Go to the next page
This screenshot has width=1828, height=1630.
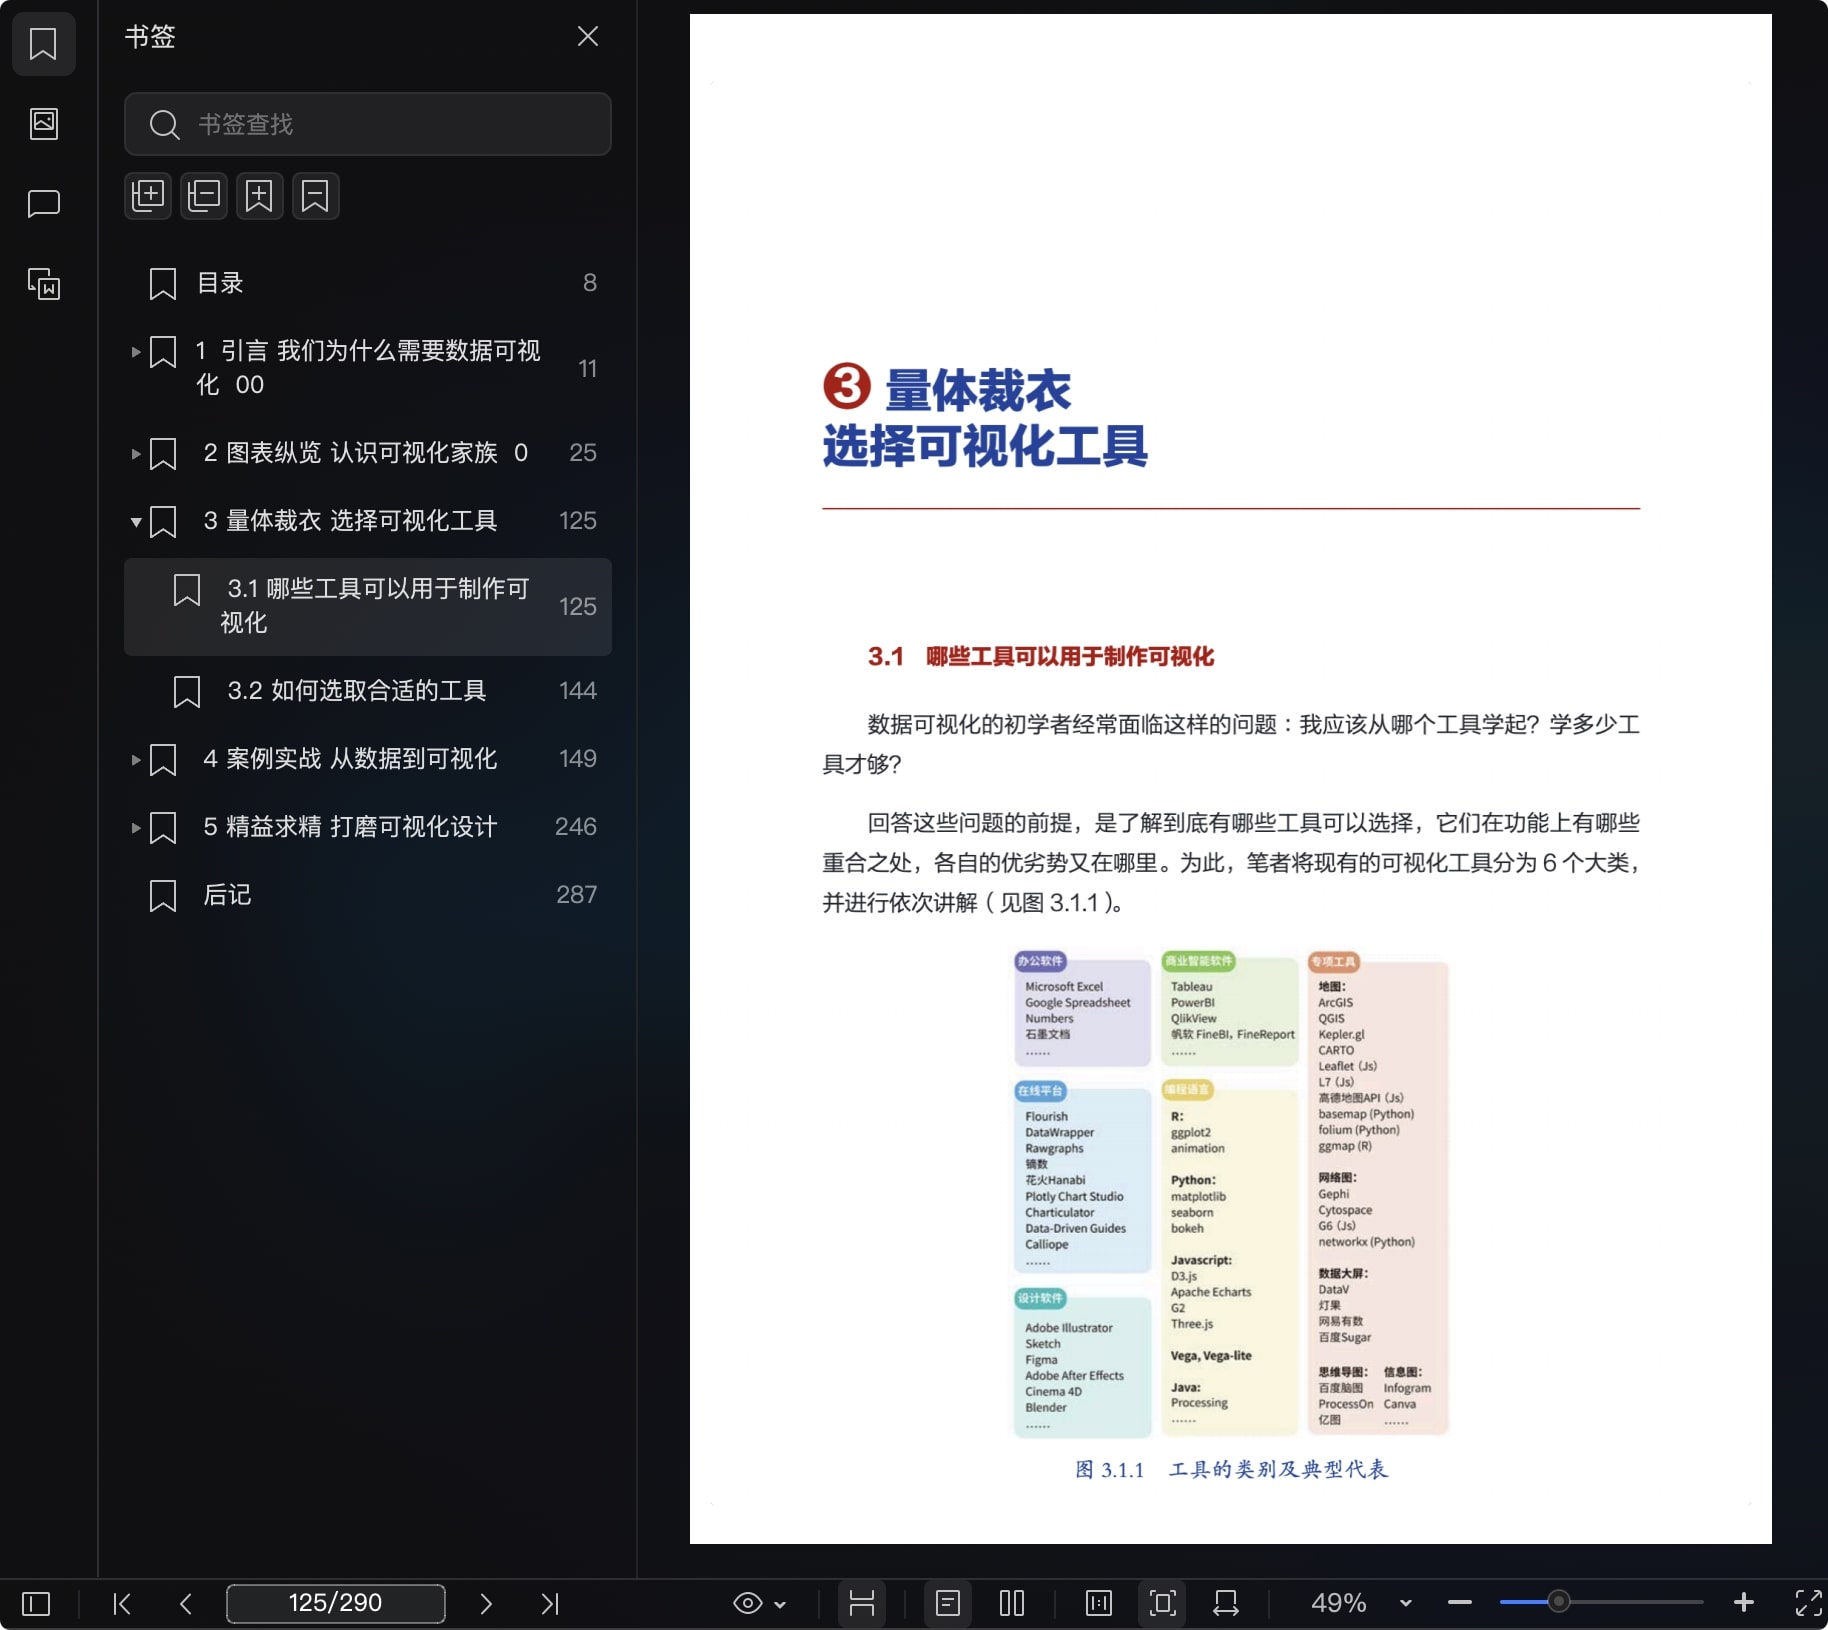pyautogui.click(x=486, y=1604)
